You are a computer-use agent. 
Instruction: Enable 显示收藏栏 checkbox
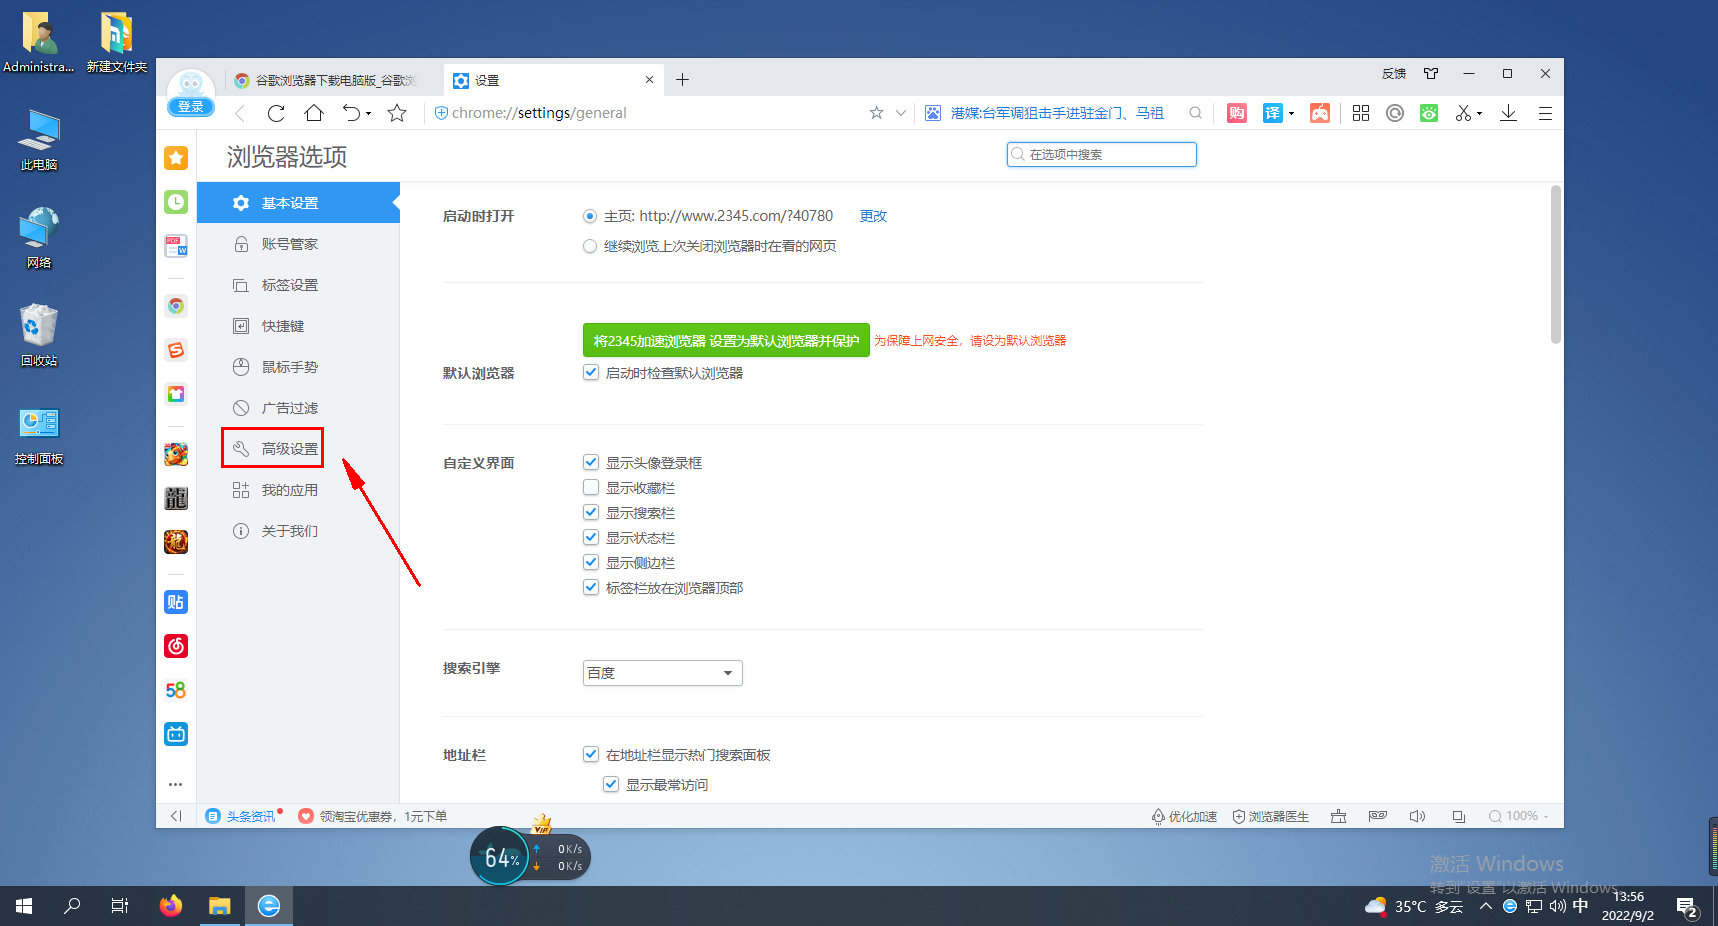click(591, 487)
